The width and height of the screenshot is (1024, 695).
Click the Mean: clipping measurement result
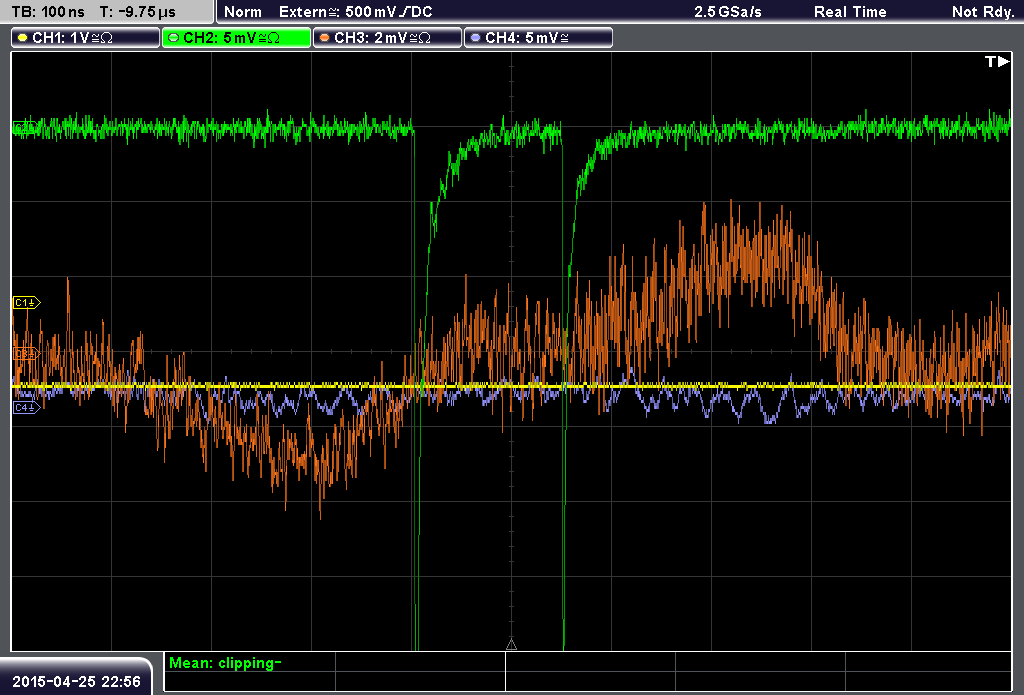[x=225, y=663]
